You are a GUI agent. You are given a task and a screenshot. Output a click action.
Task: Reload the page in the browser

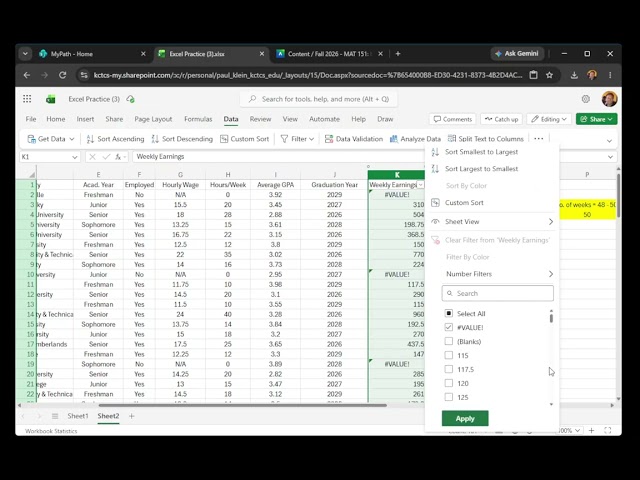(x=62, y=75)
